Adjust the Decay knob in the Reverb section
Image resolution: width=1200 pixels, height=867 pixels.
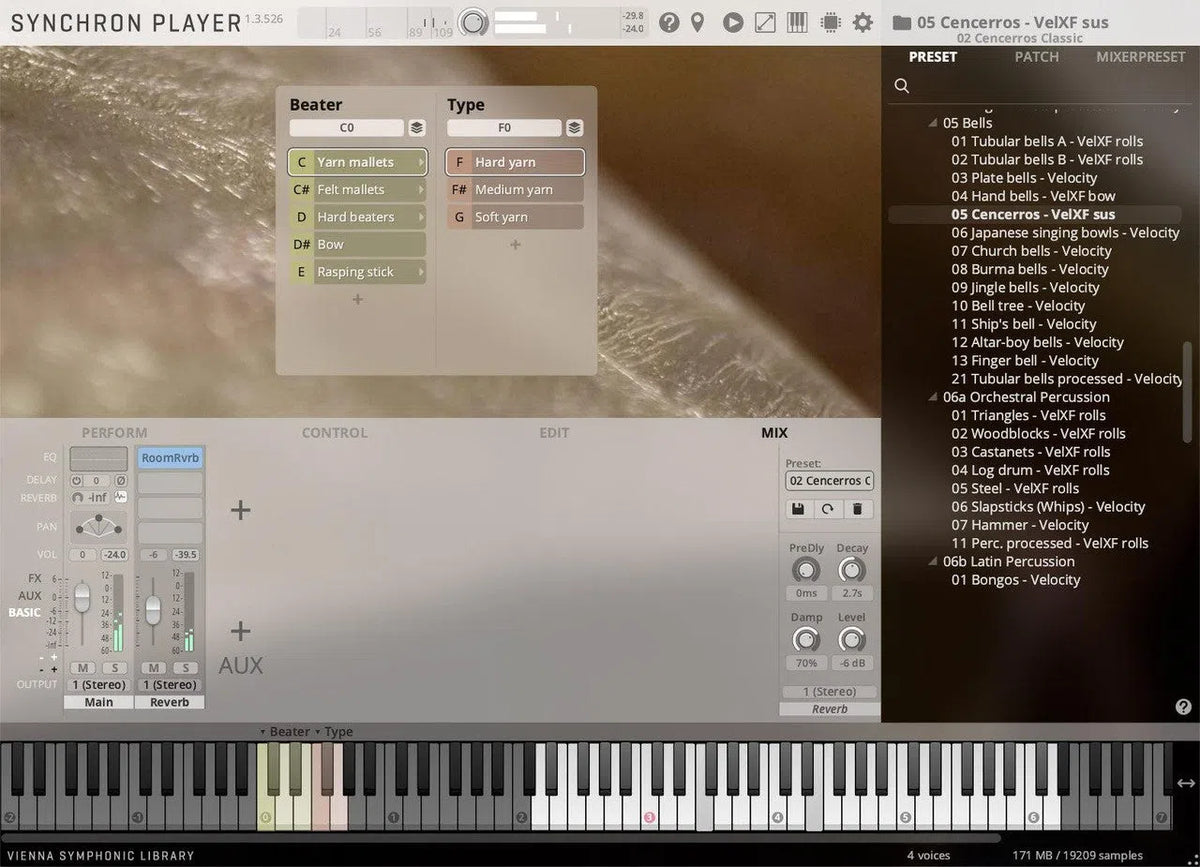[x=852, y=570]
